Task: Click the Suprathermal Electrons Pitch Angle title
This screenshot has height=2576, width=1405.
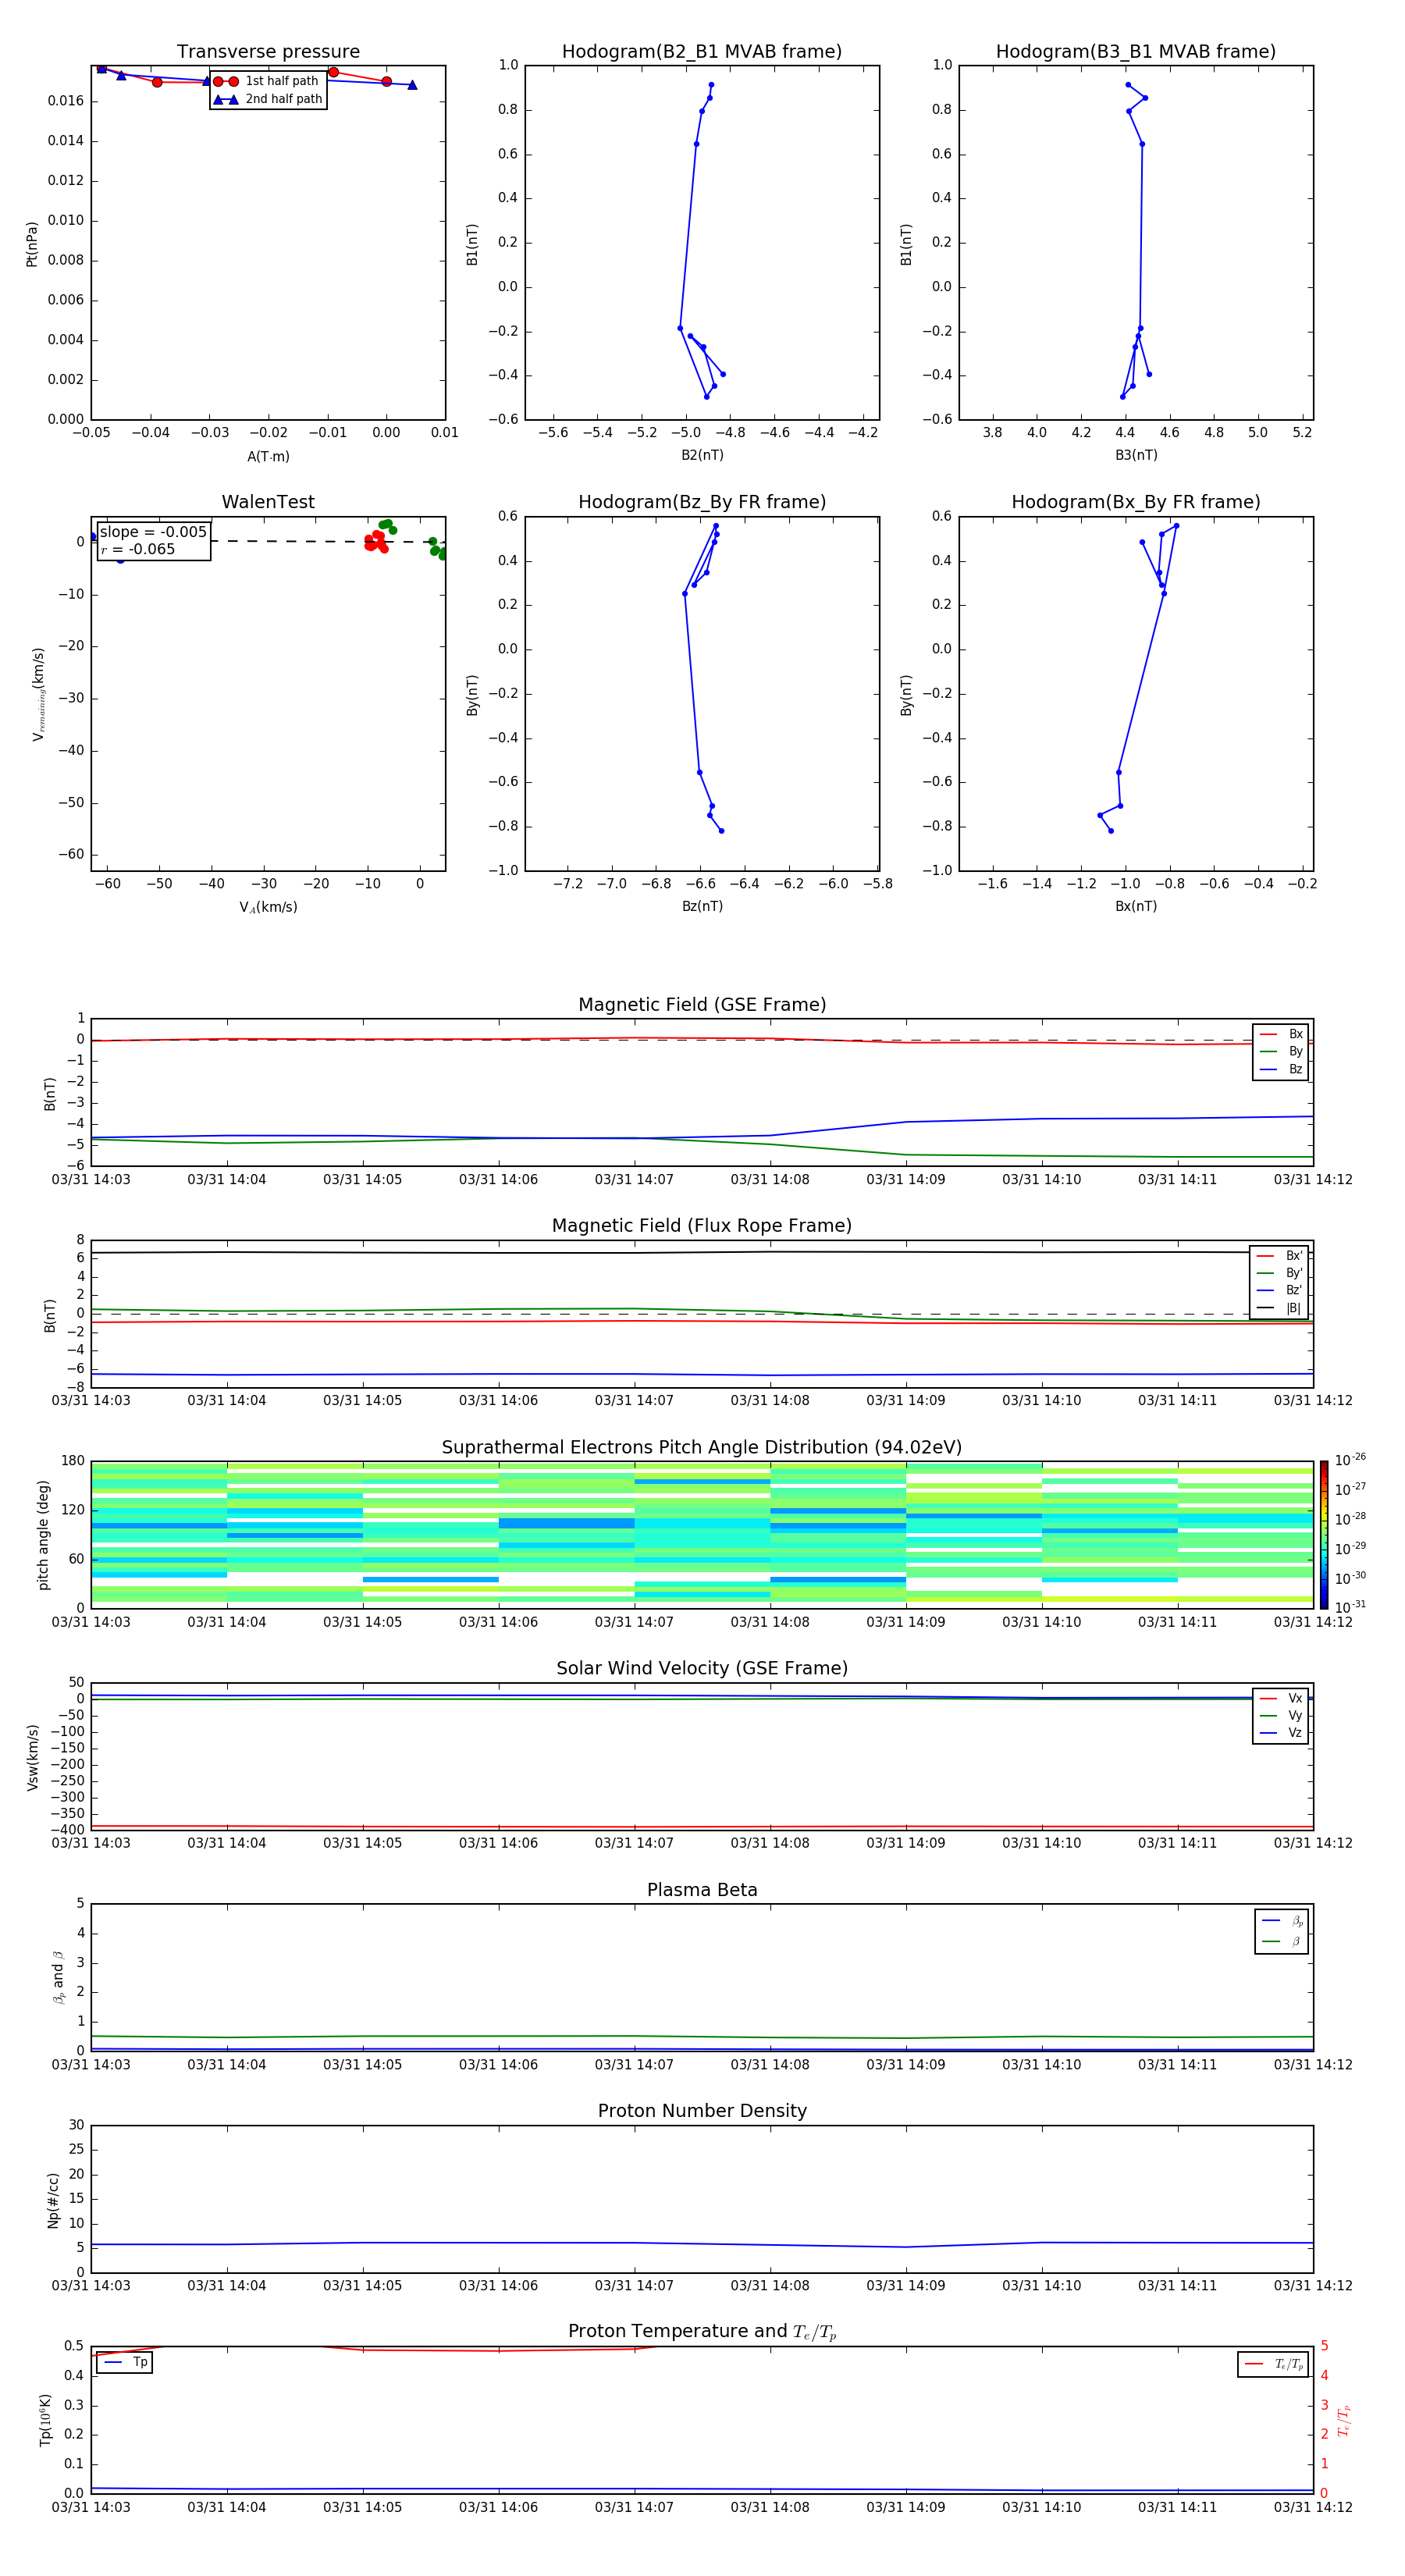Action: click(701, 1447)
